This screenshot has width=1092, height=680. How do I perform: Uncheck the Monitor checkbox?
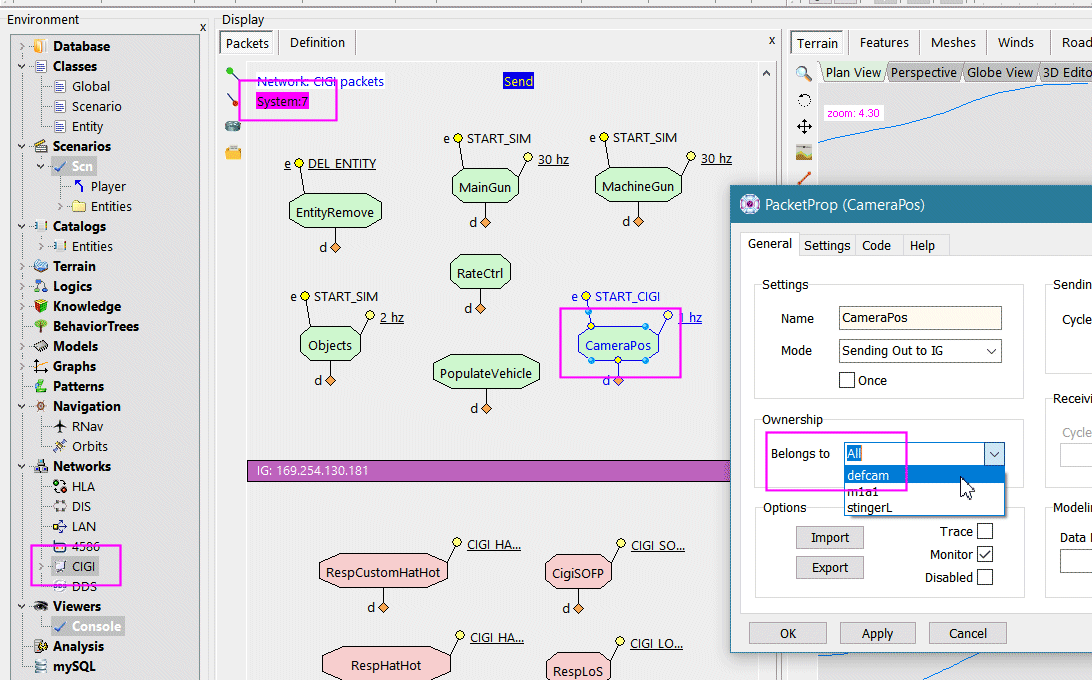[985, 554]
